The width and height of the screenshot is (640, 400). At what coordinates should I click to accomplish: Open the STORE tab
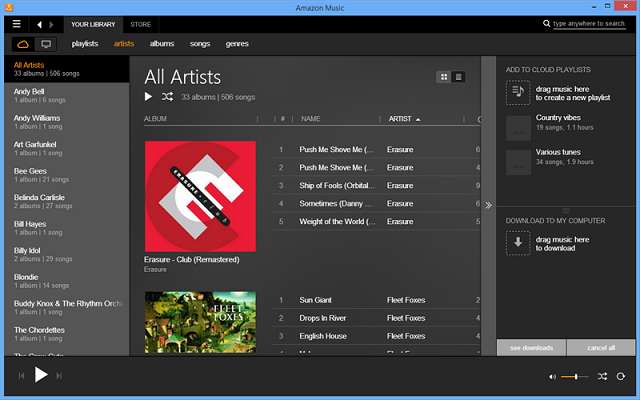[x=141, y=23]
